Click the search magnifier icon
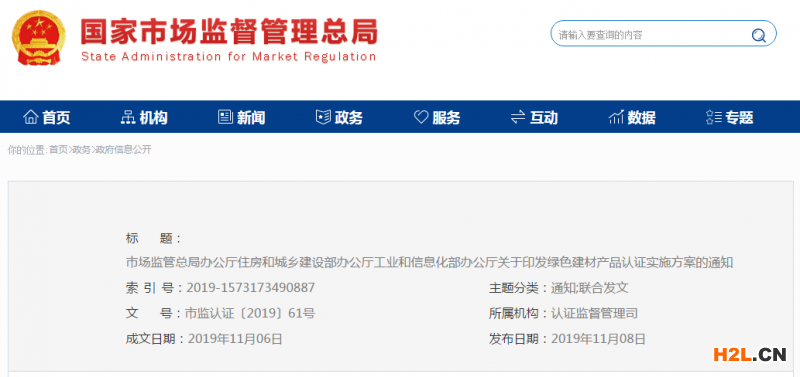Image resolution: width=800 pixels, height=377 pixels. (759, 35)
